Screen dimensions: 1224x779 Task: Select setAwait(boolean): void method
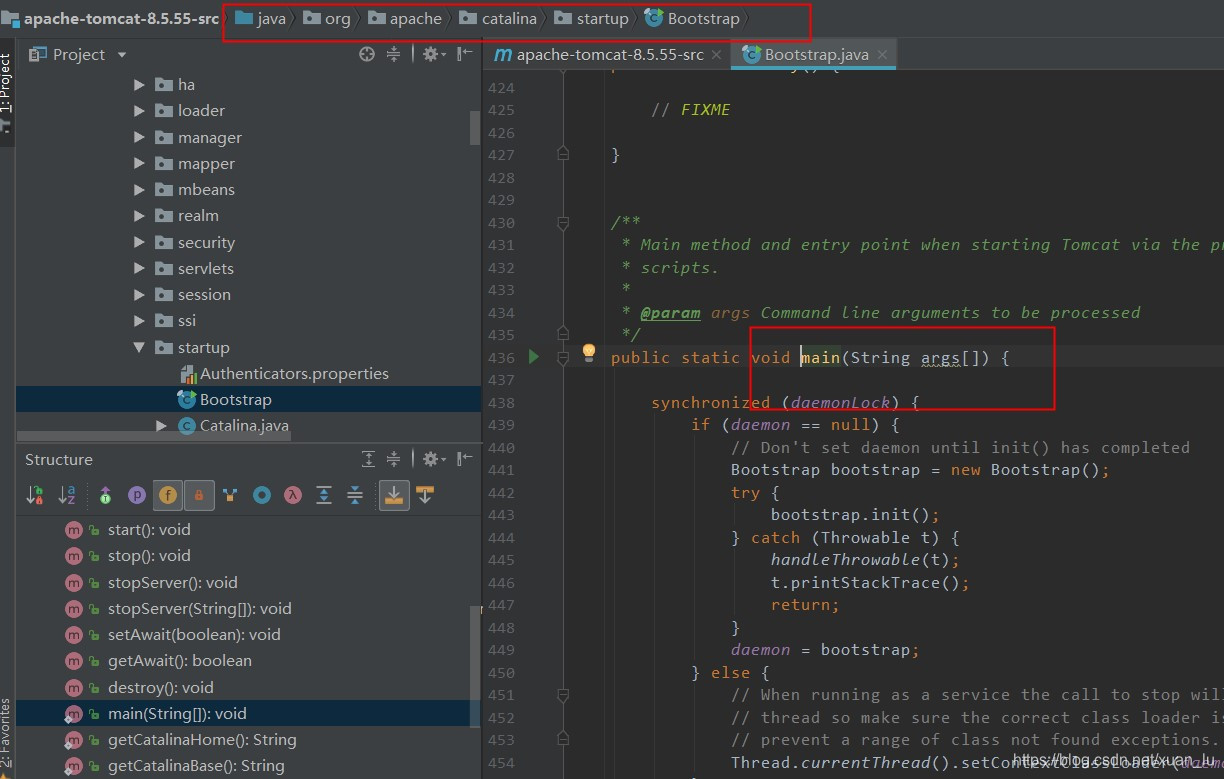pos(194,634)
